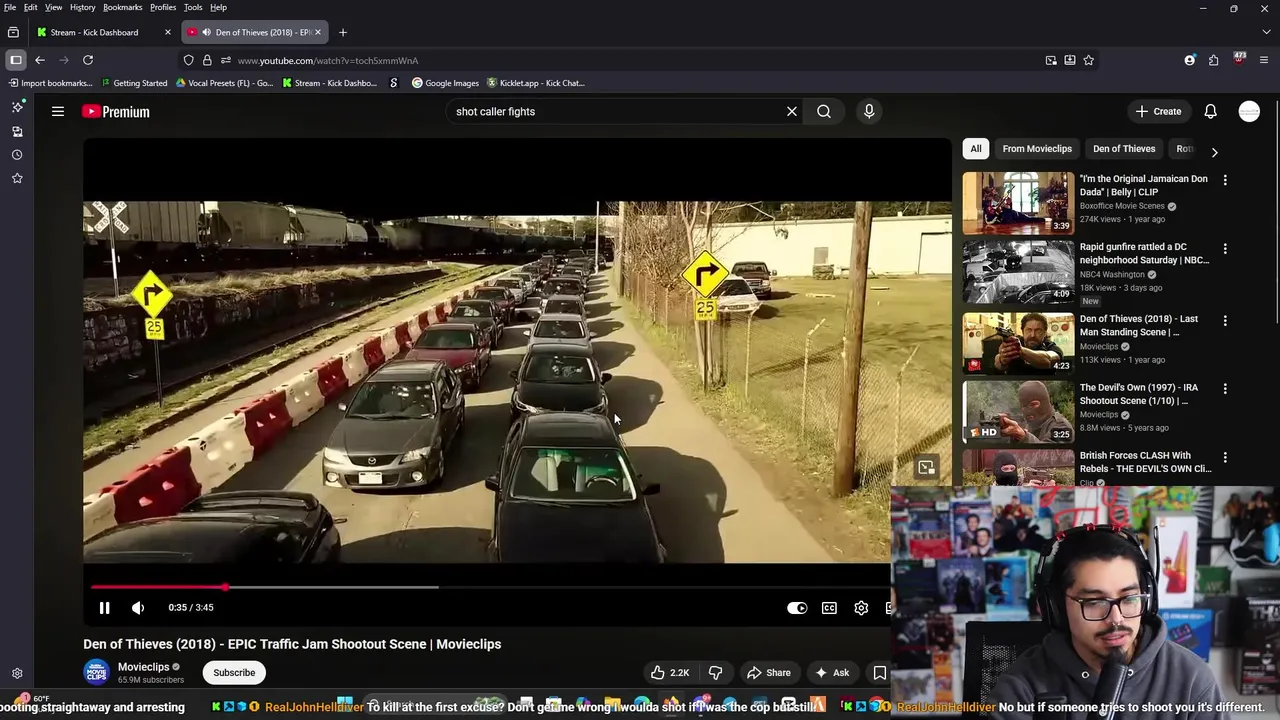Open the Rapid gunfire NBC video thumbnail
The image size is (1280, 720).
(1018, 272)
